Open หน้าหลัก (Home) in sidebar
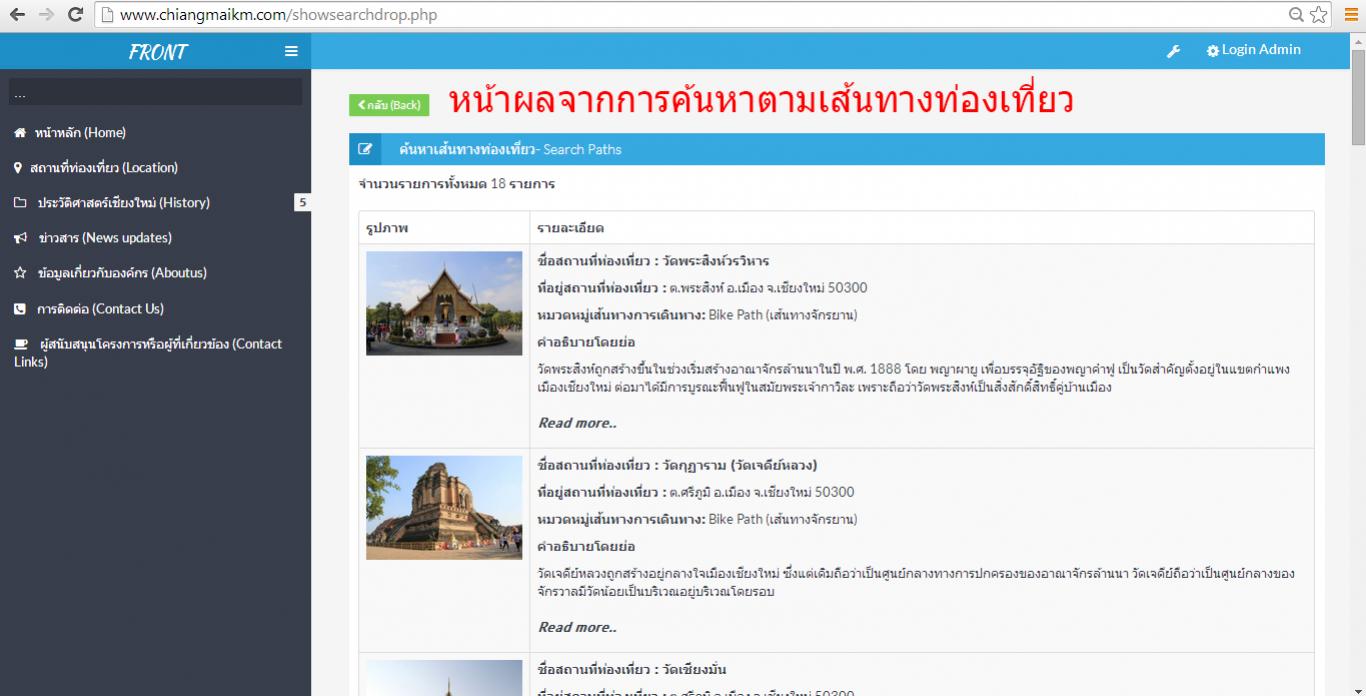 [80, 133]
